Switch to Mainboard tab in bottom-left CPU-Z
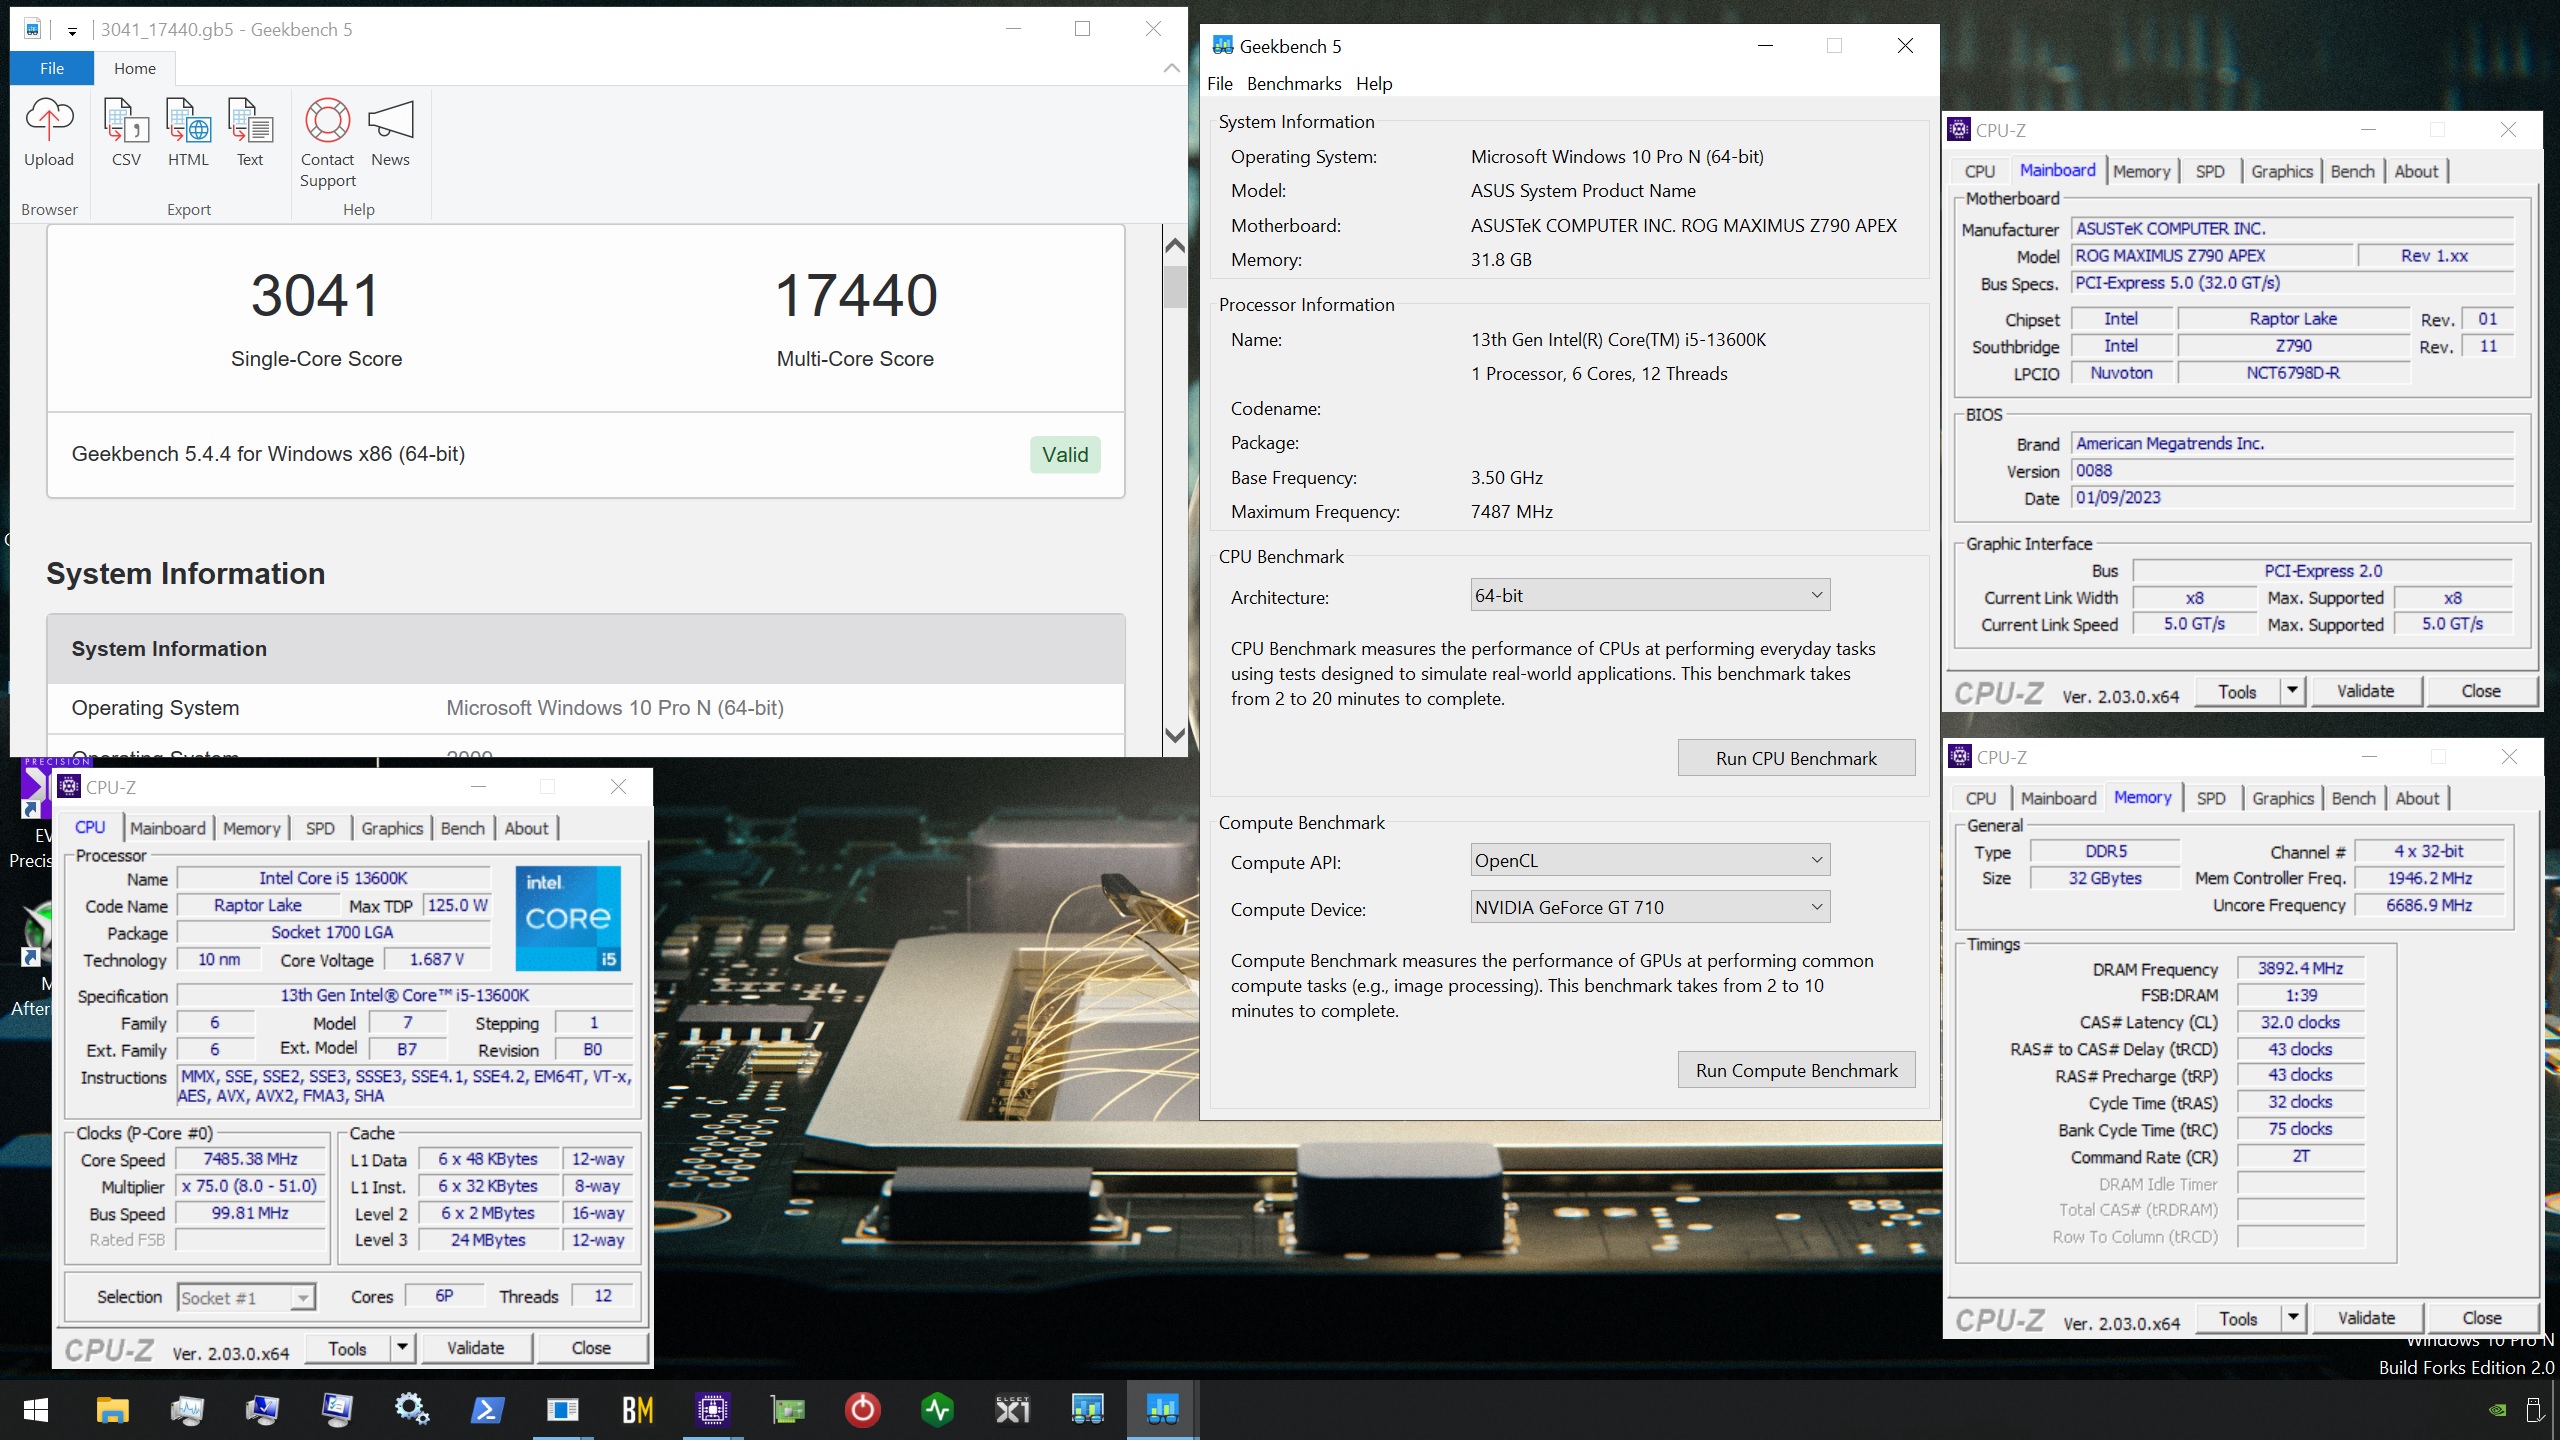The width and height of the screenshot is (2560, 1440). pos(167,828)
